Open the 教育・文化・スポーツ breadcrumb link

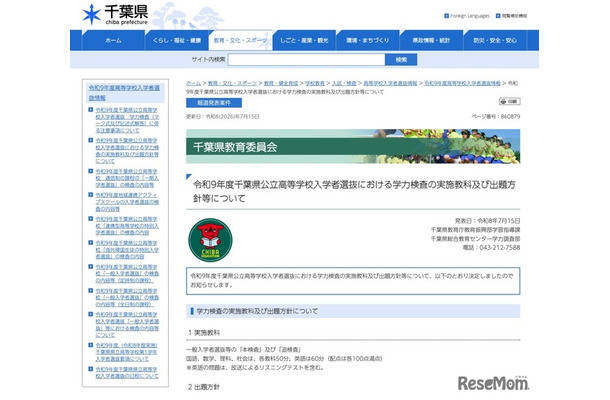tap(232, 83)
